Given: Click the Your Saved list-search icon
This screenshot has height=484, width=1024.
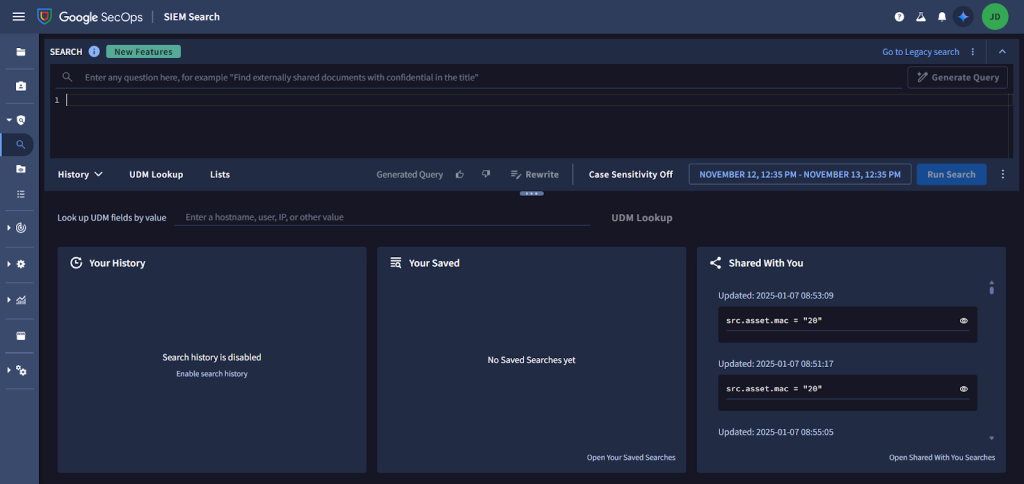Looking at the screenshot, I should 396,263.
